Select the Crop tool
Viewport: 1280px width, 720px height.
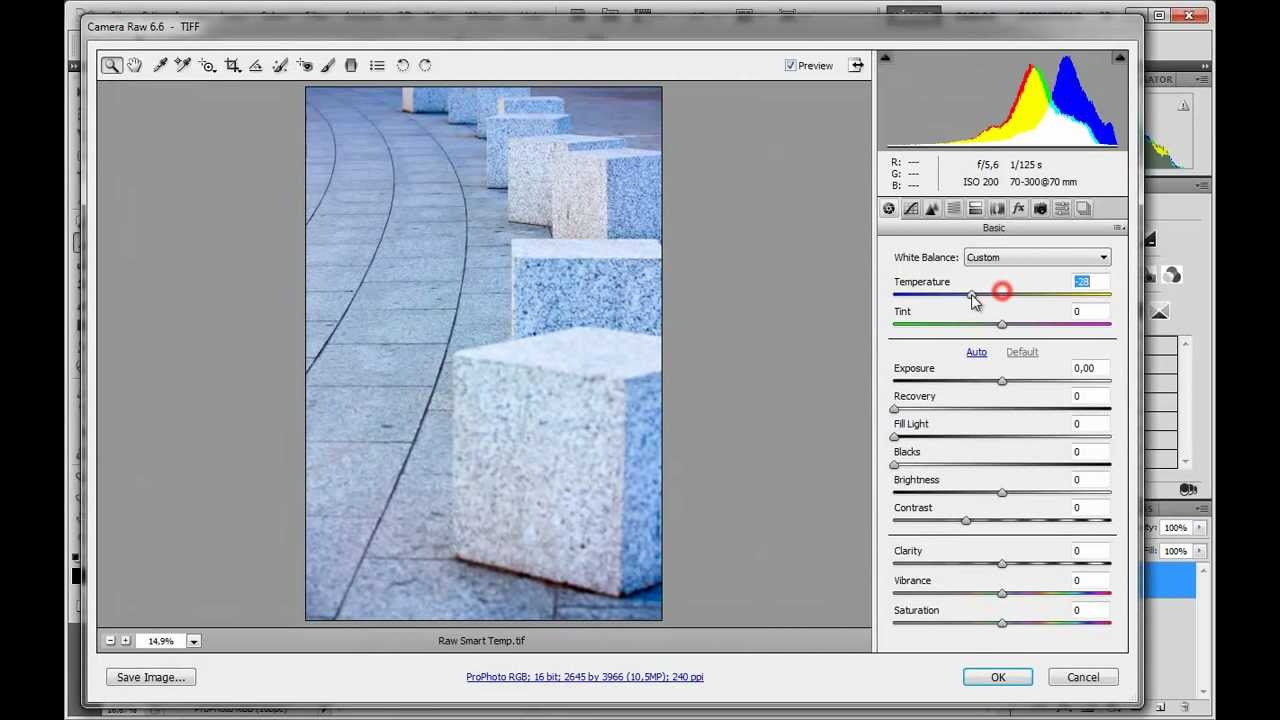coord(232,65)
